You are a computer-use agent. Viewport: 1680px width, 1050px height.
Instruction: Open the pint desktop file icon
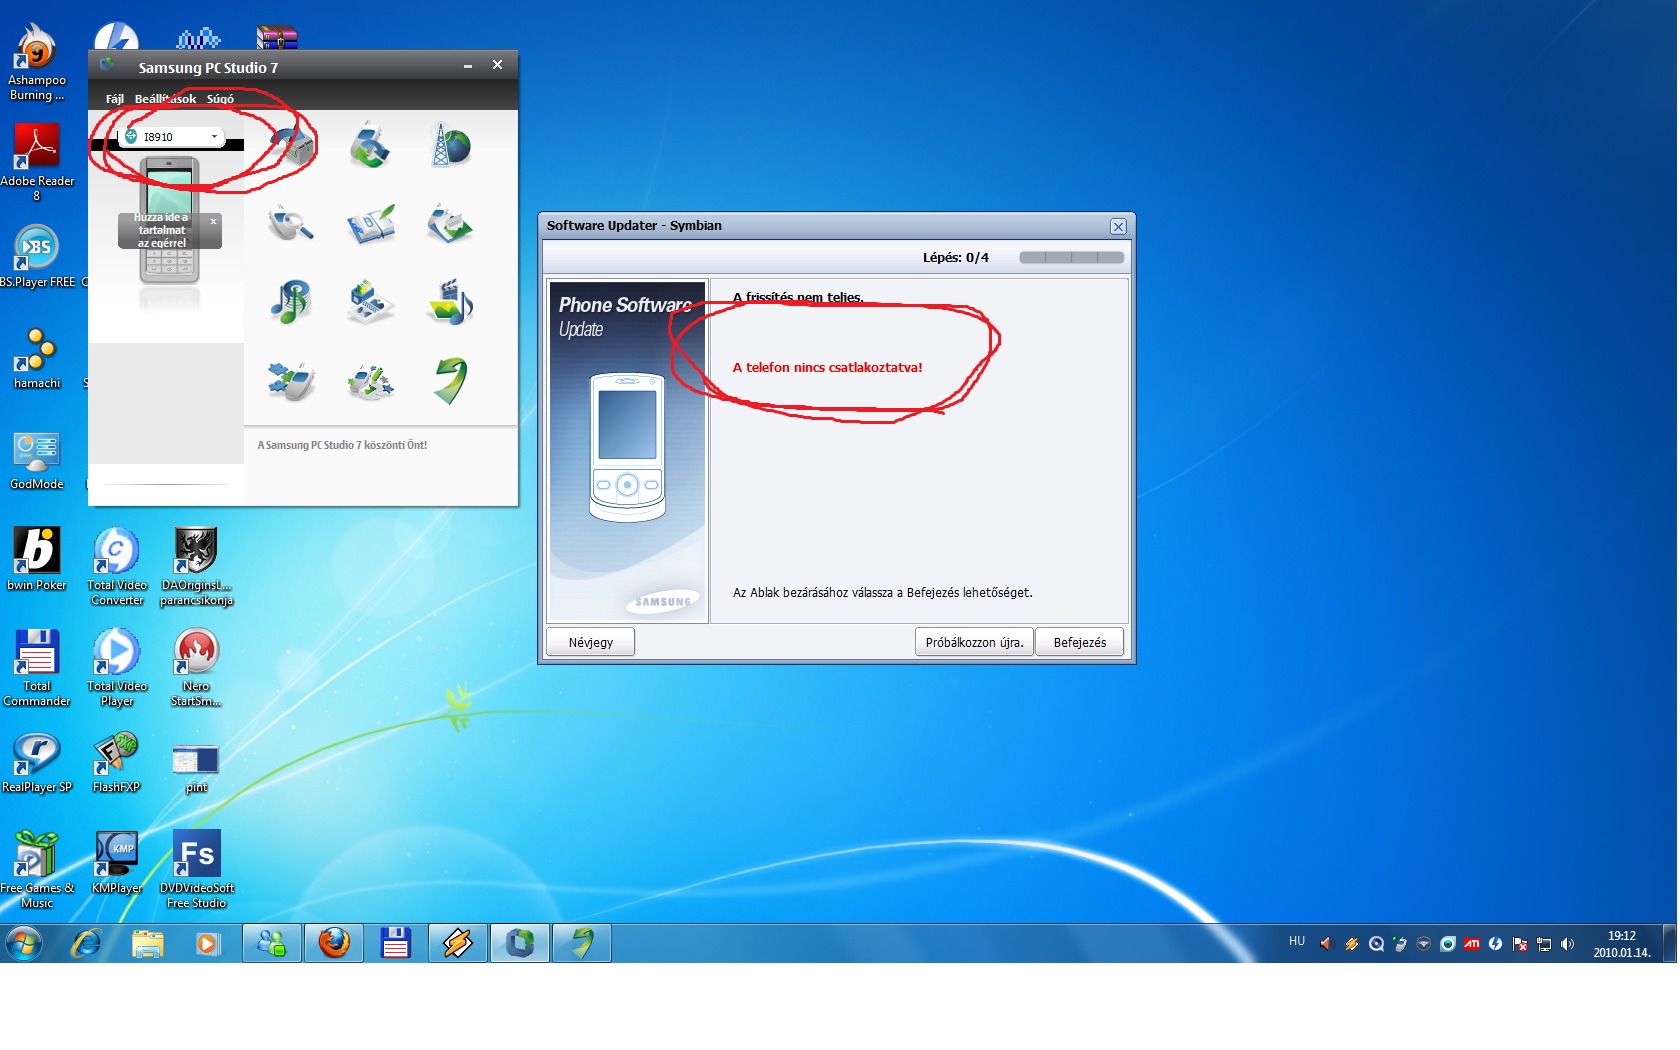click(x=196, y=768)
